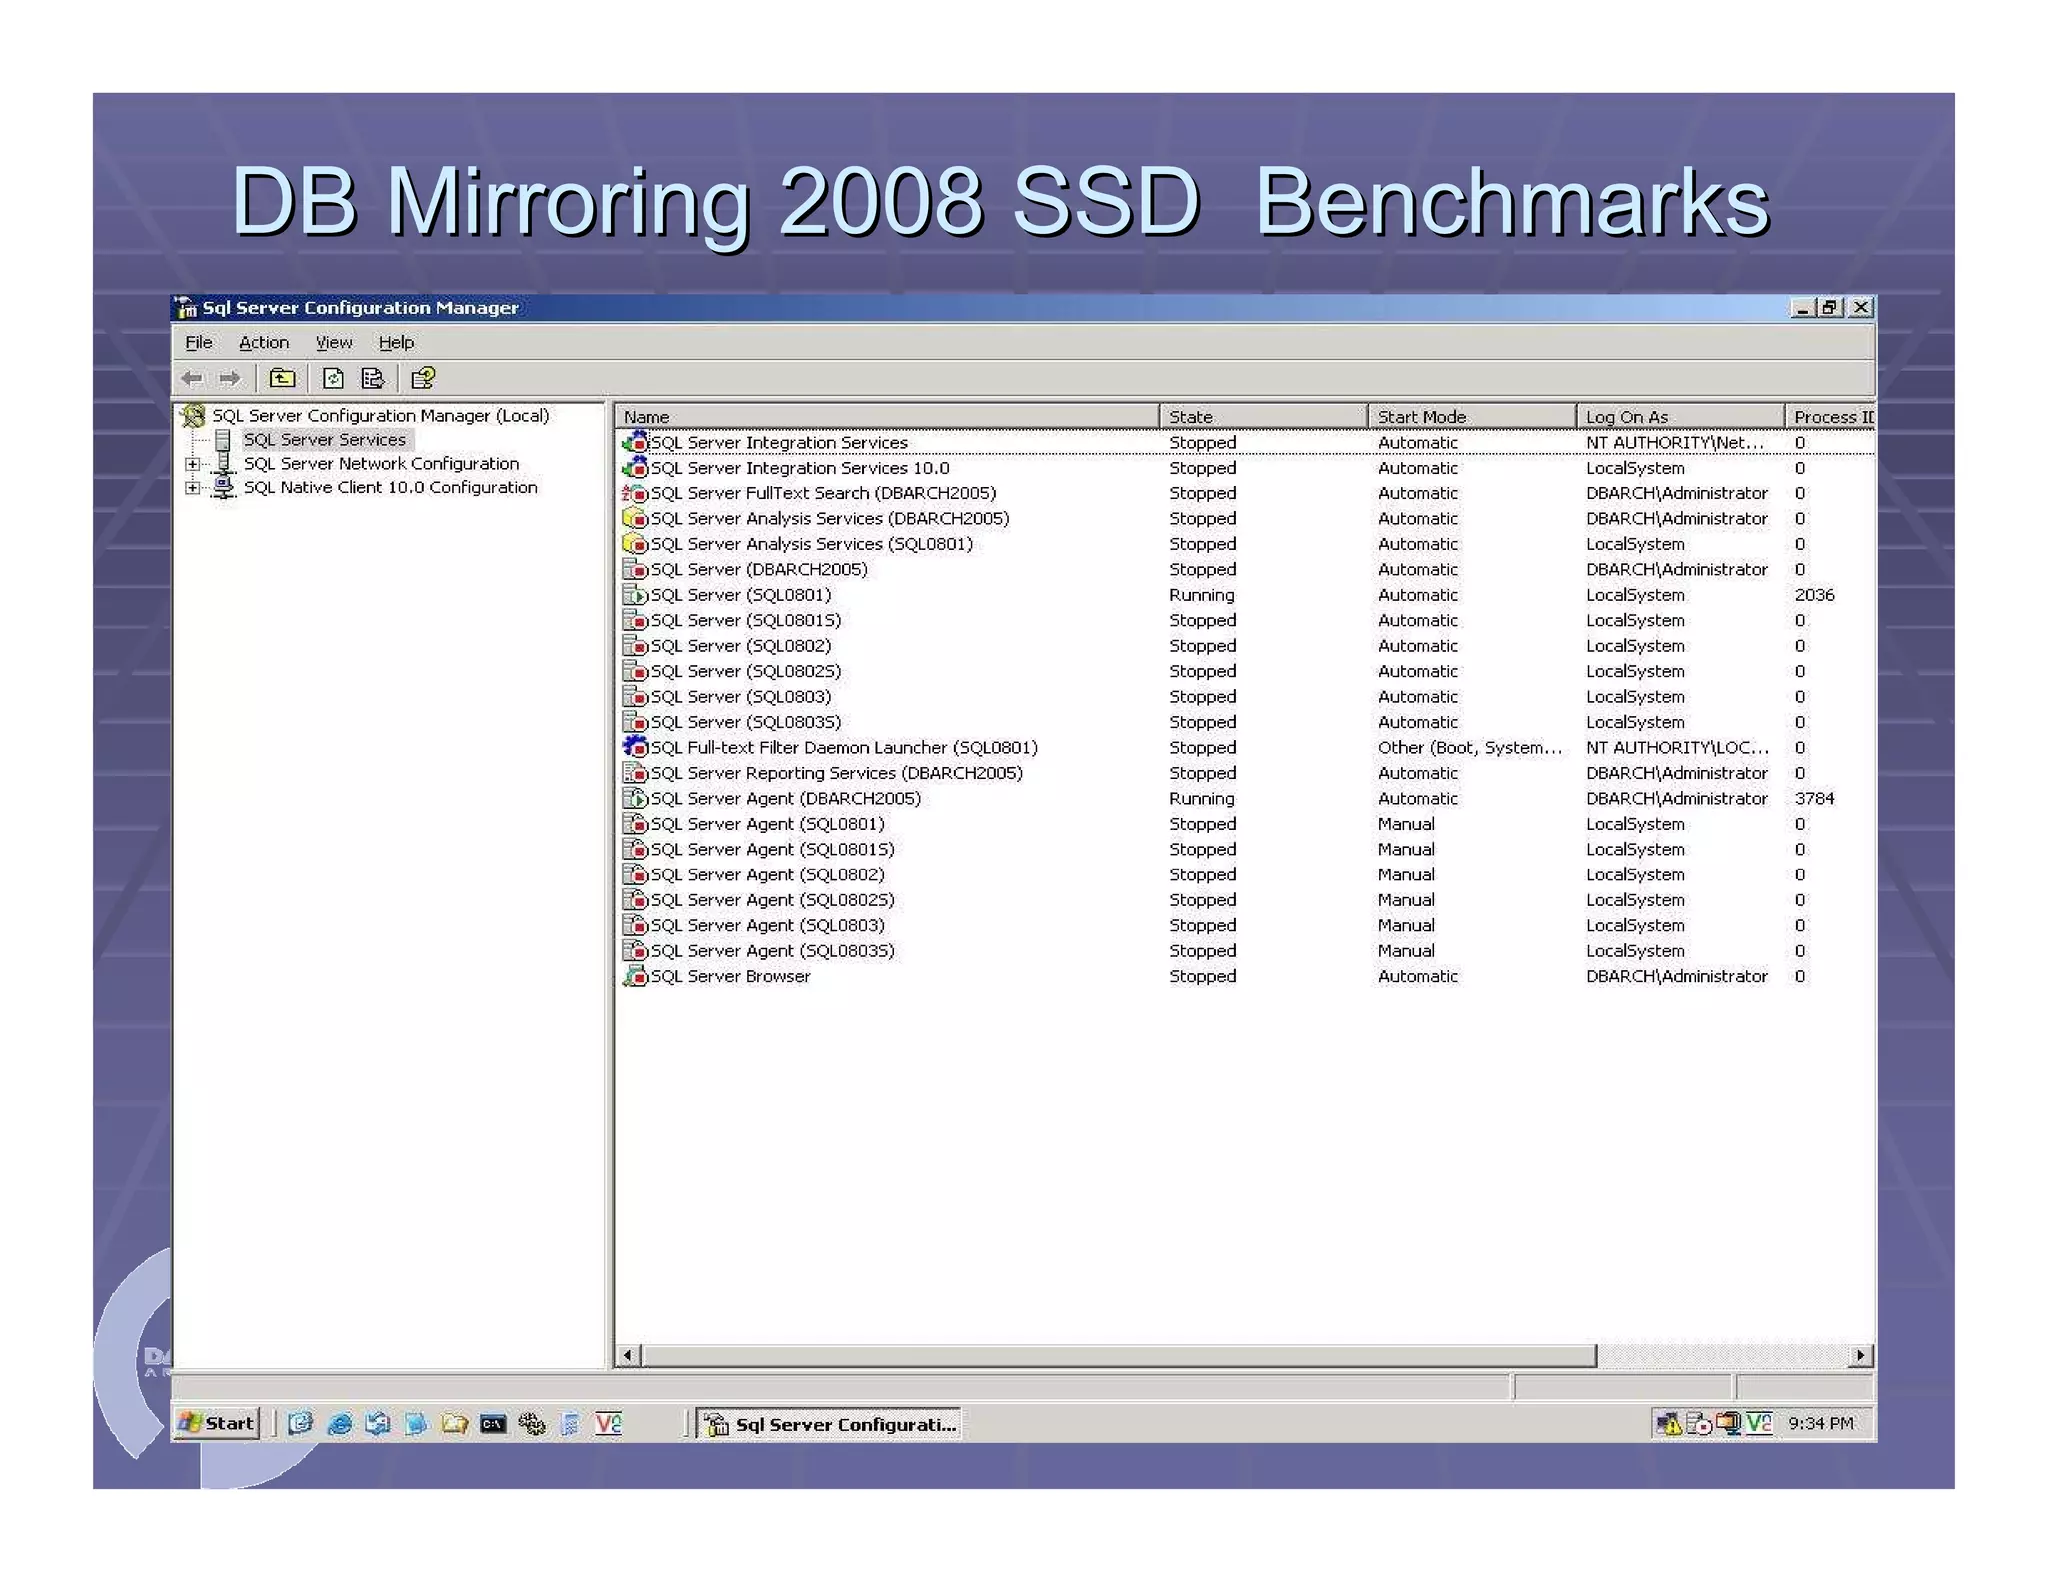Click the SQL Server FullText Search (DBARCH2005) icon

[x=635, y=492]
